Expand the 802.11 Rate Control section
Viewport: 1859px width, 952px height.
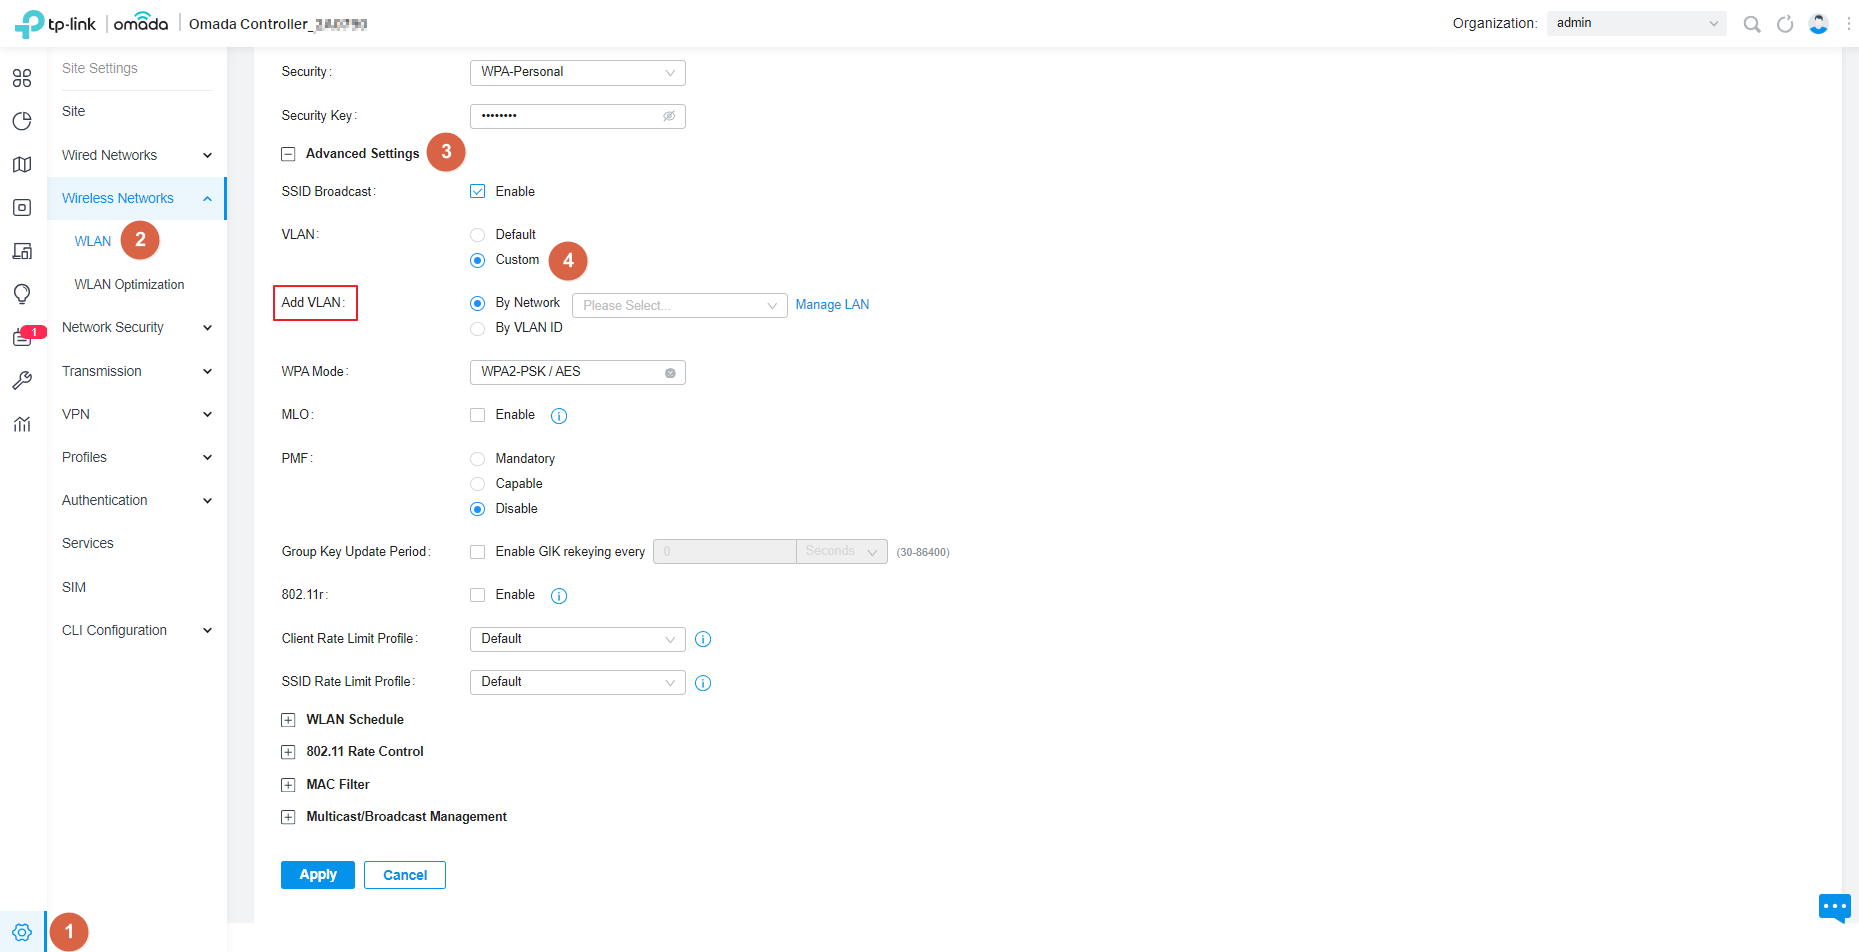288,752
